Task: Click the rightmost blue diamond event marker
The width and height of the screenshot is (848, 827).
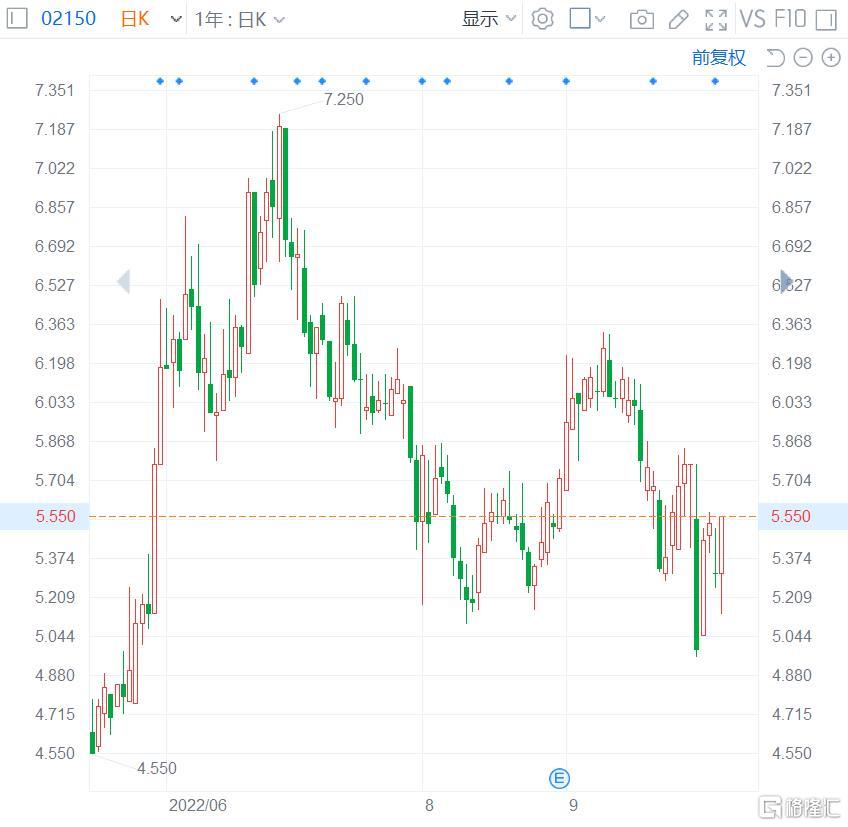Action: (715, 81)
